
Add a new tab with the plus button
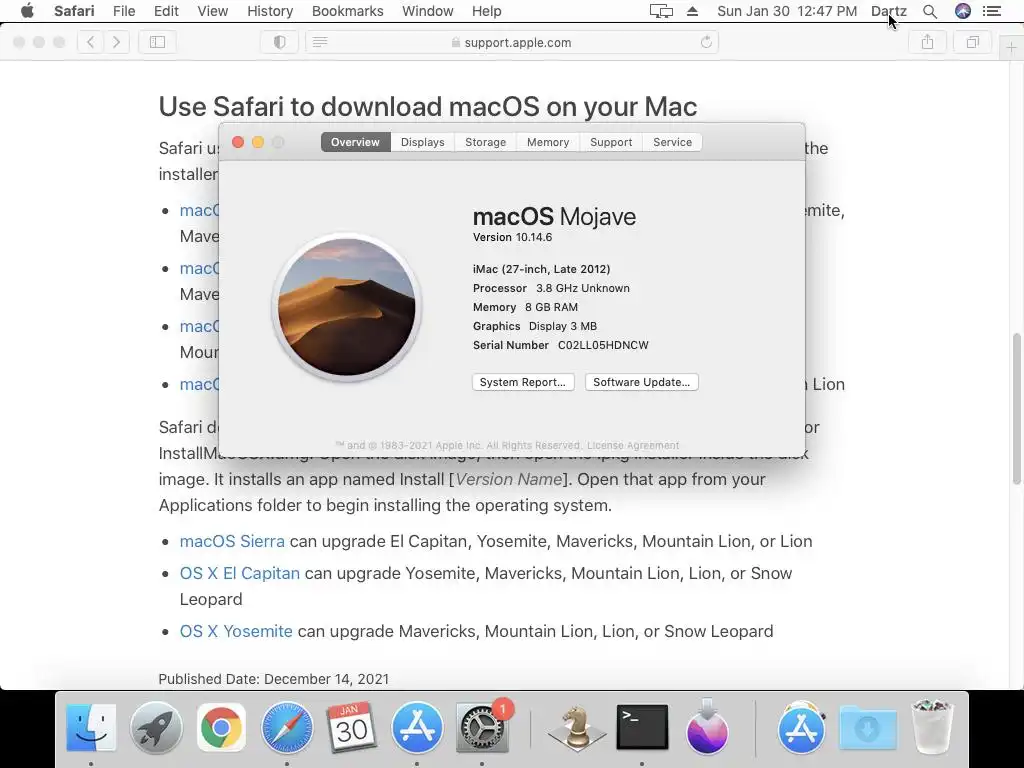pos(1011,48)
